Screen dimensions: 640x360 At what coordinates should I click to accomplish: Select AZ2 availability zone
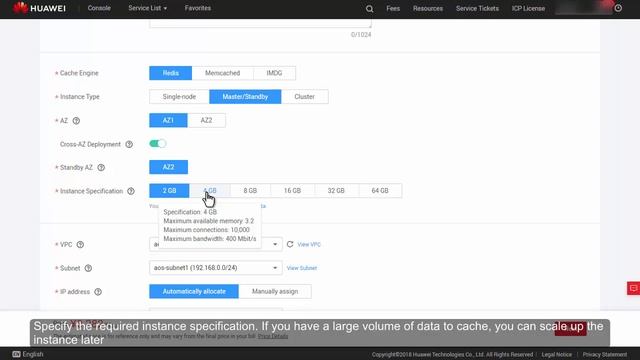coord(206,120)
